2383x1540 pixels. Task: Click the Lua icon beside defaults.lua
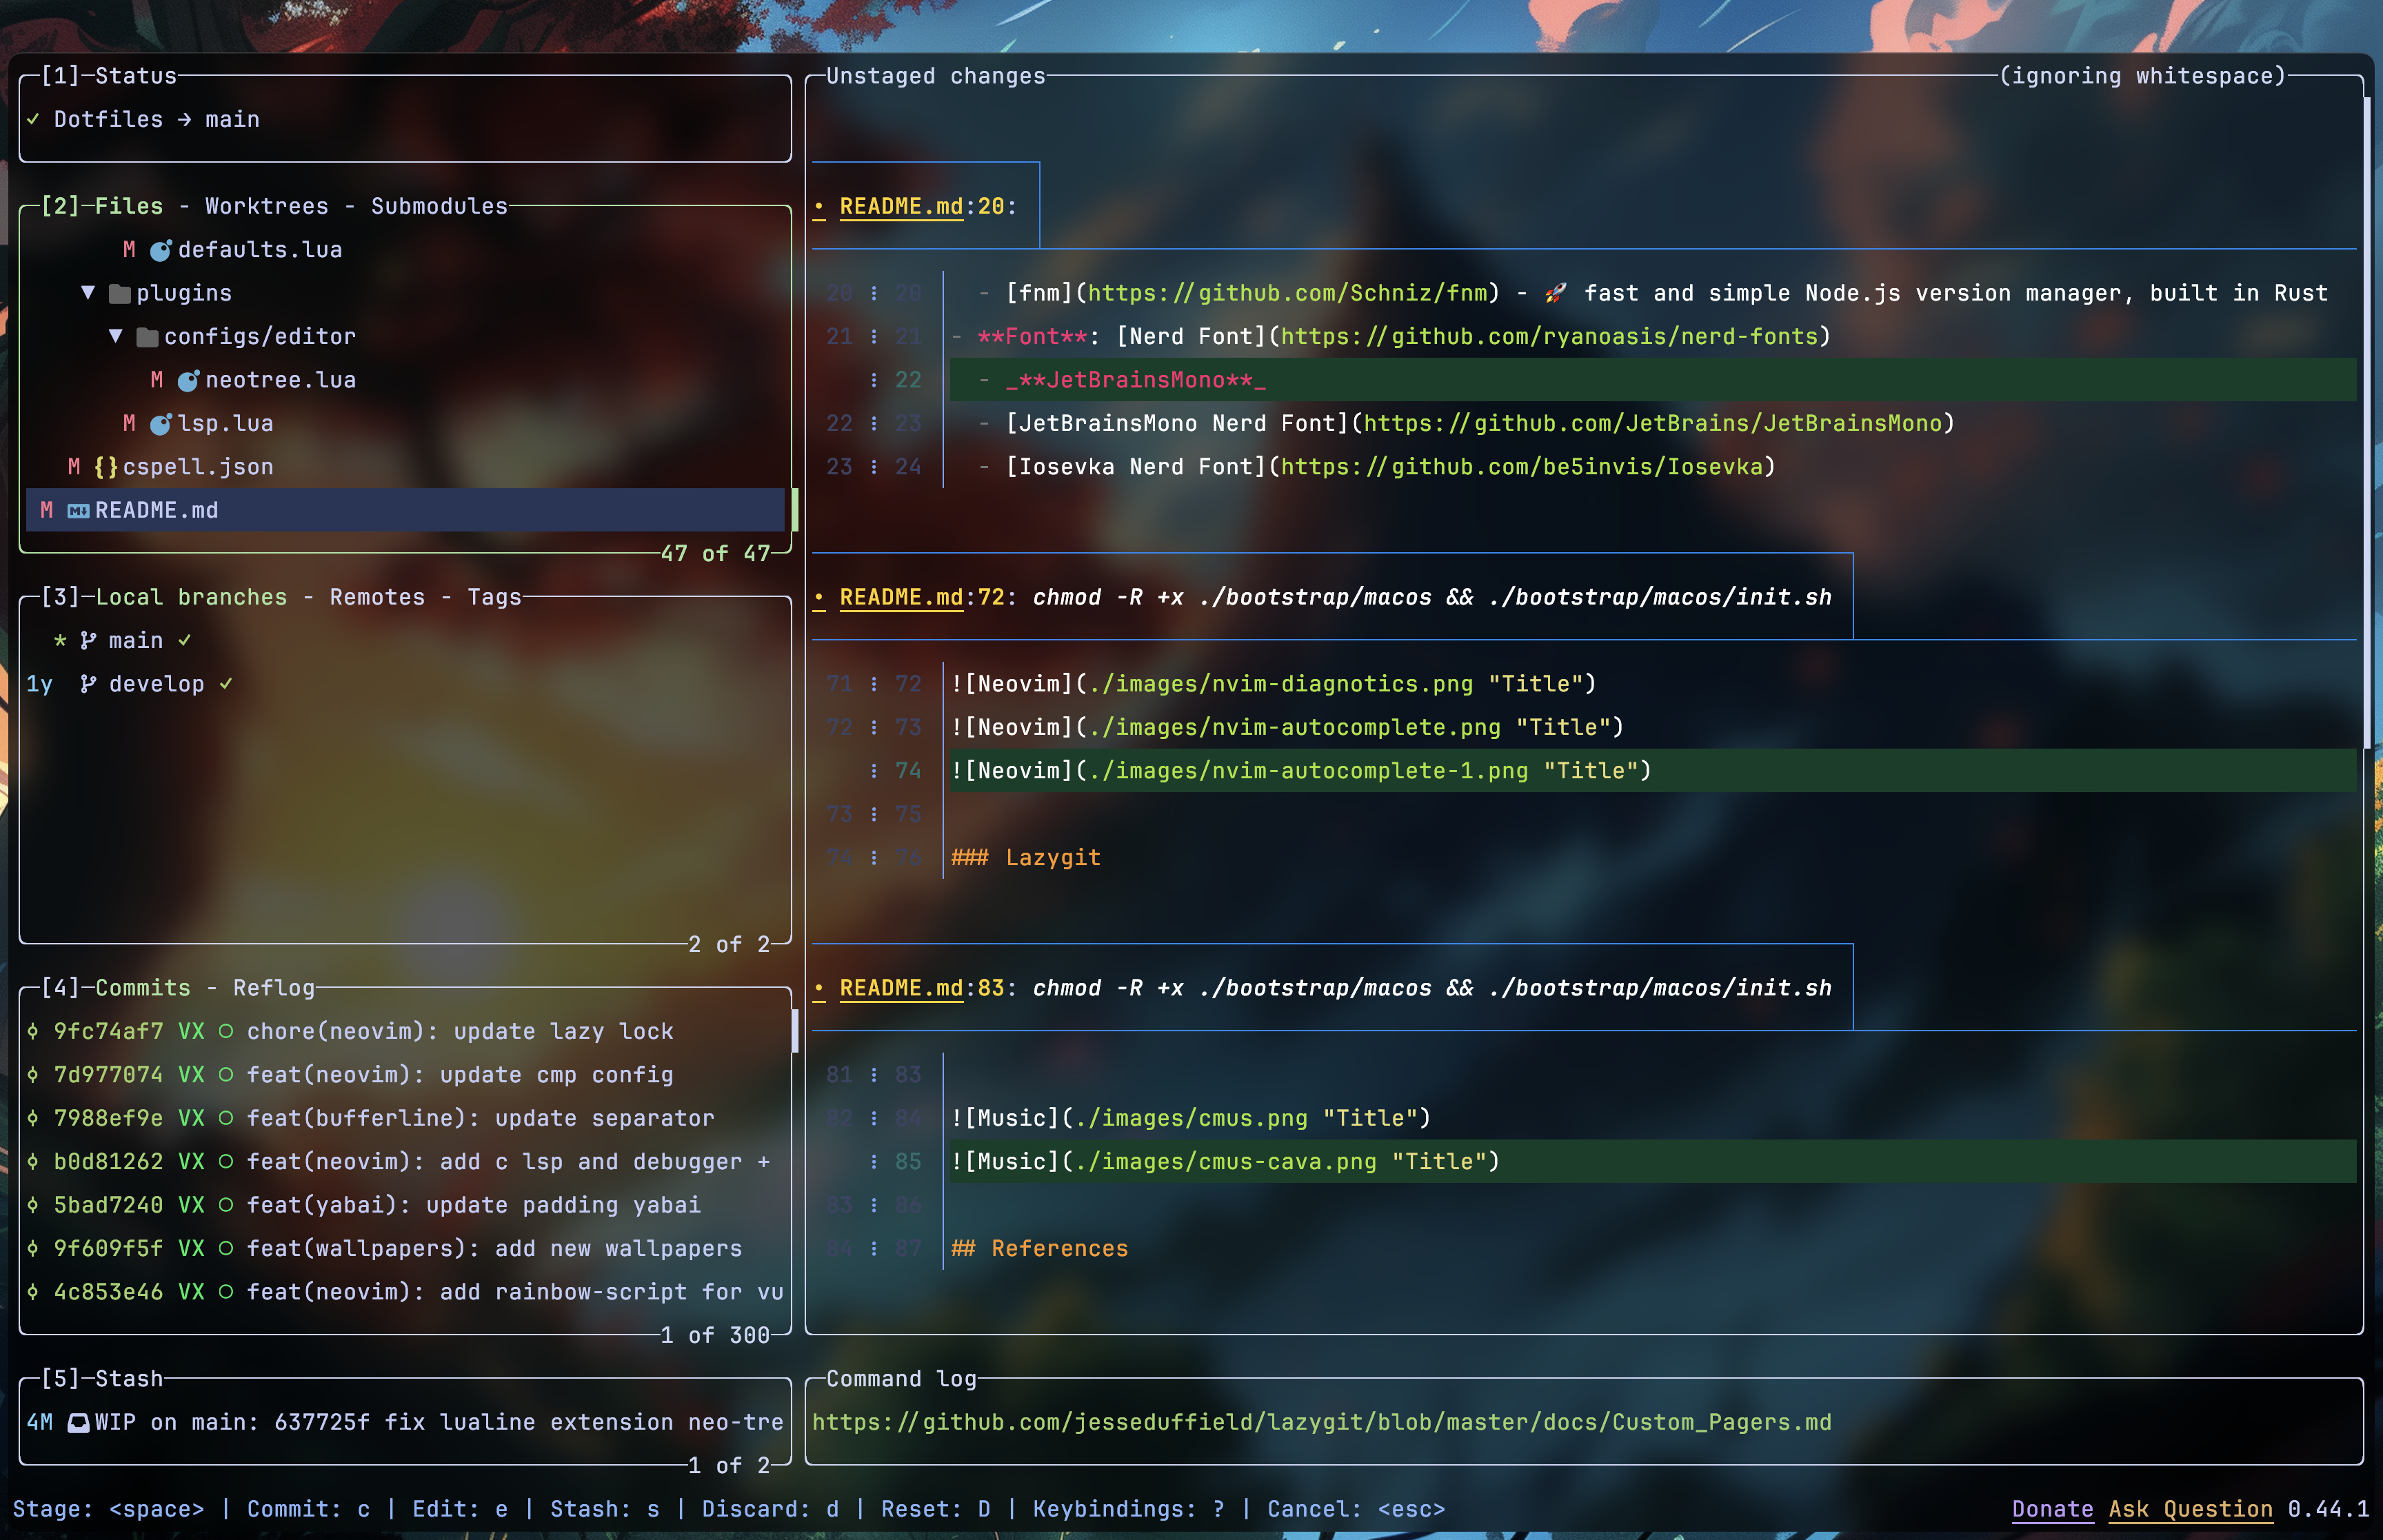click(160, 250)
